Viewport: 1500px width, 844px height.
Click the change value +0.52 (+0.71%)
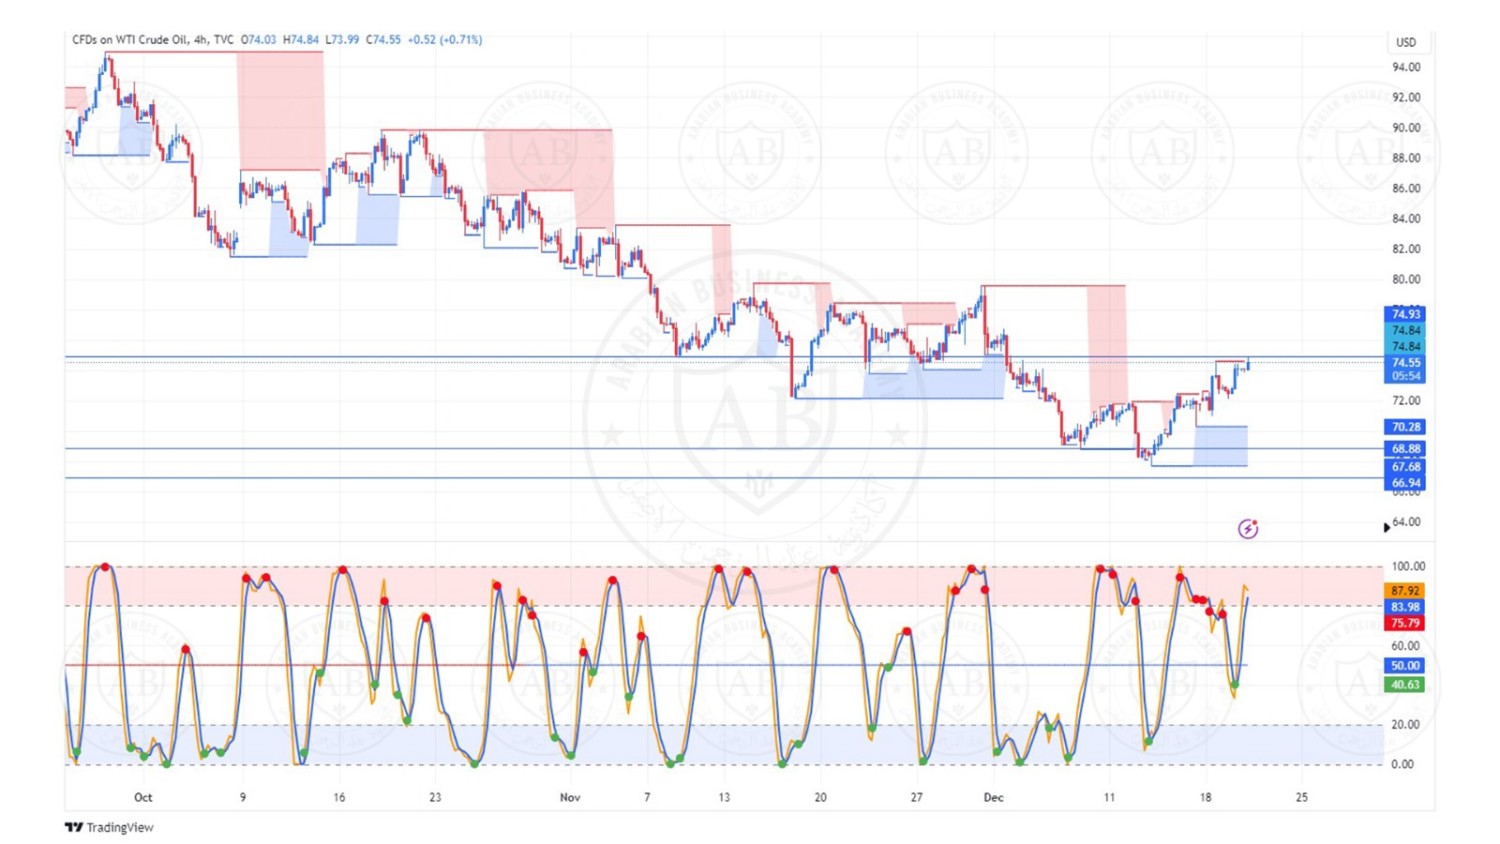[445, 40]
